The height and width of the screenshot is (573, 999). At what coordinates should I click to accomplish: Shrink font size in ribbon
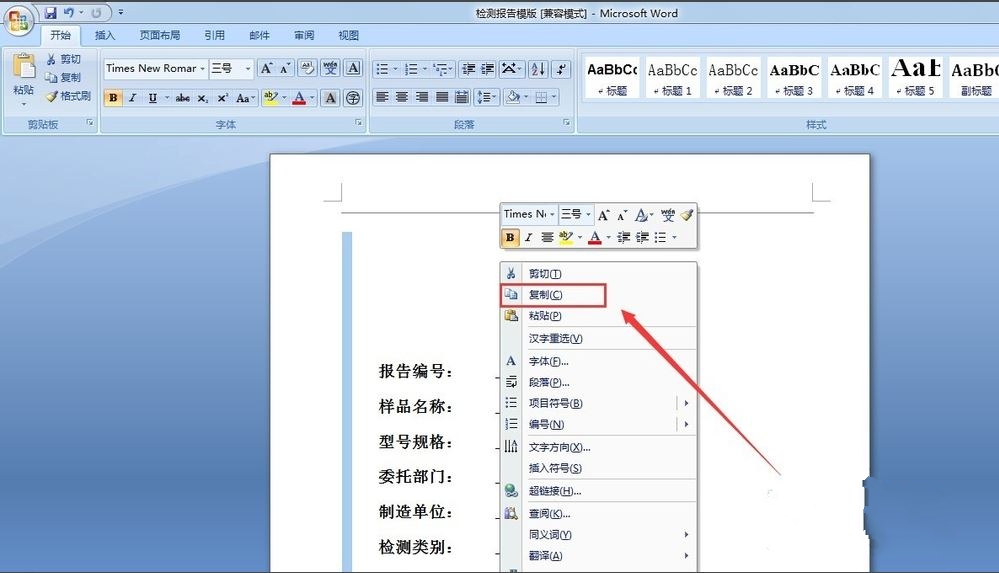(285, 68)
